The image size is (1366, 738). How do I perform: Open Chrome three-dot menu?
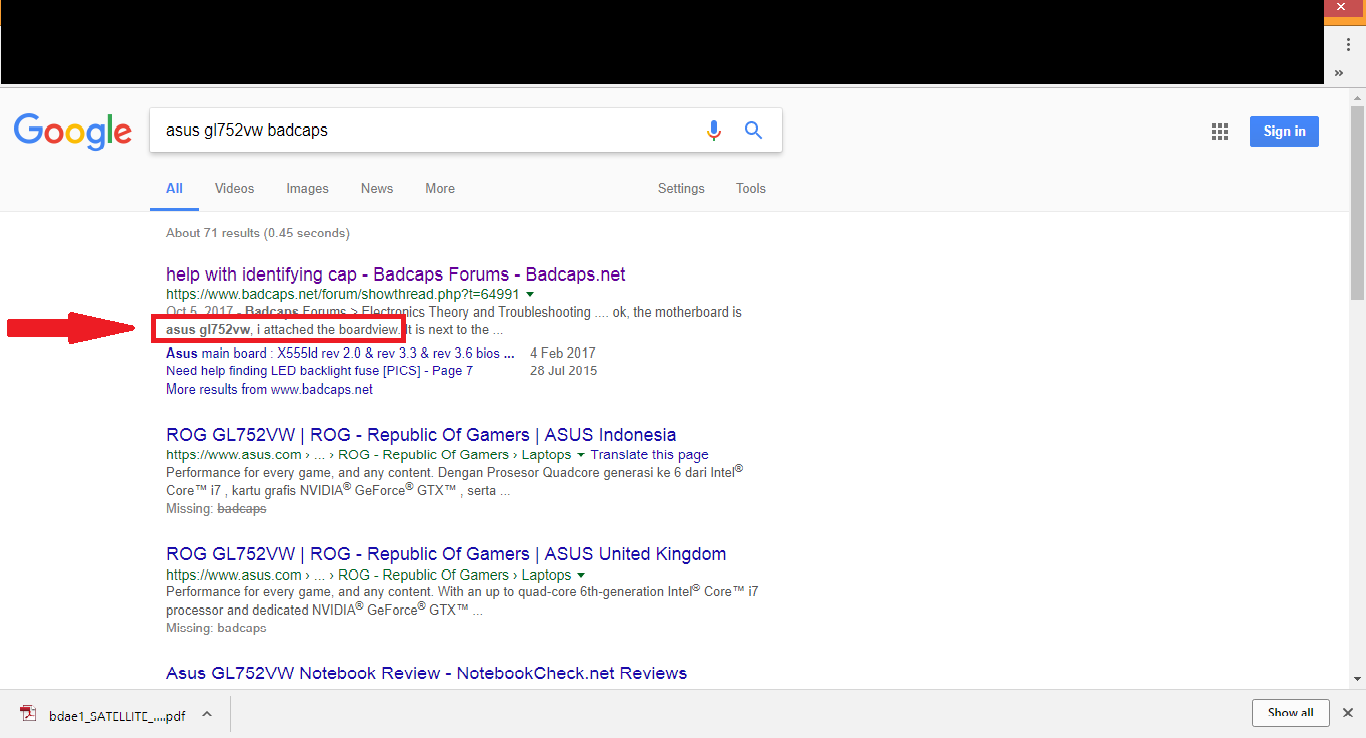[x=1347, y=45]
